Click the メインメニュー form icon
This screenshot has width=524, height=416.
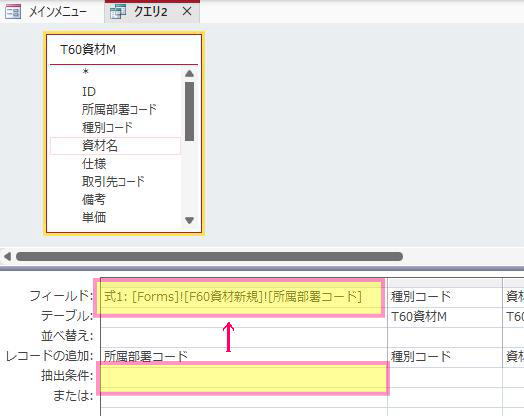pos(14,12)
